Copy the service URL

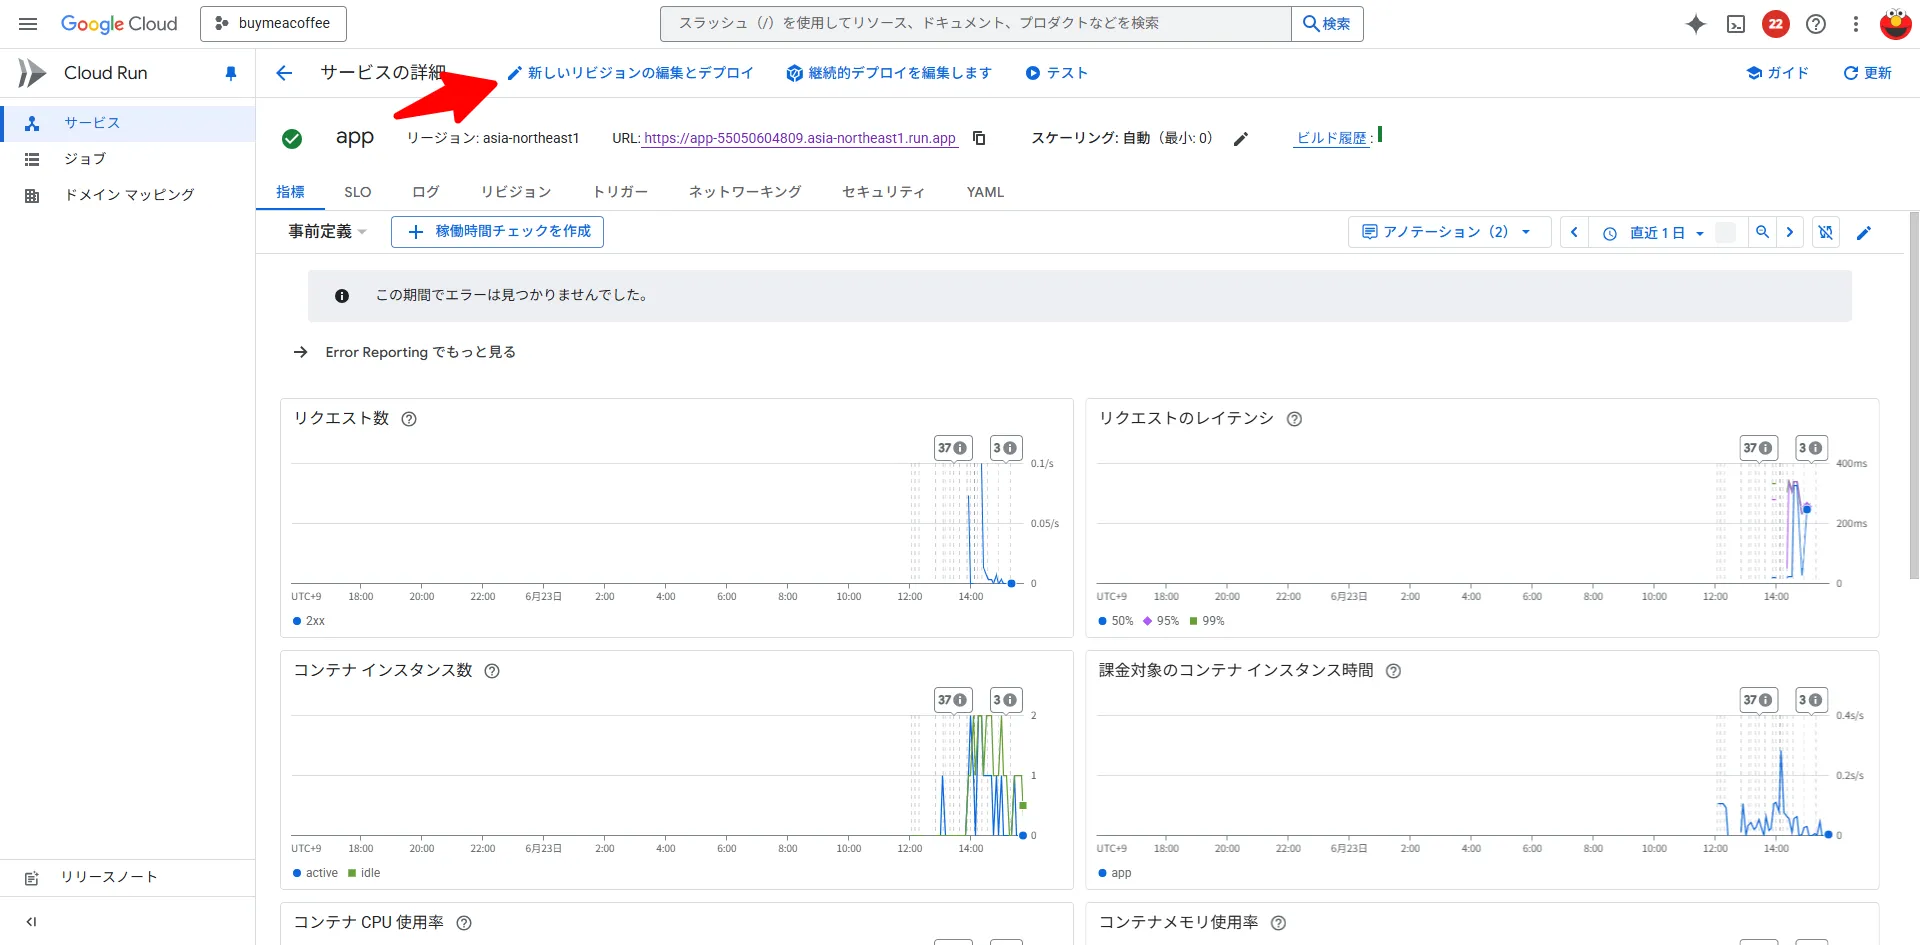(x=979, y=138)
